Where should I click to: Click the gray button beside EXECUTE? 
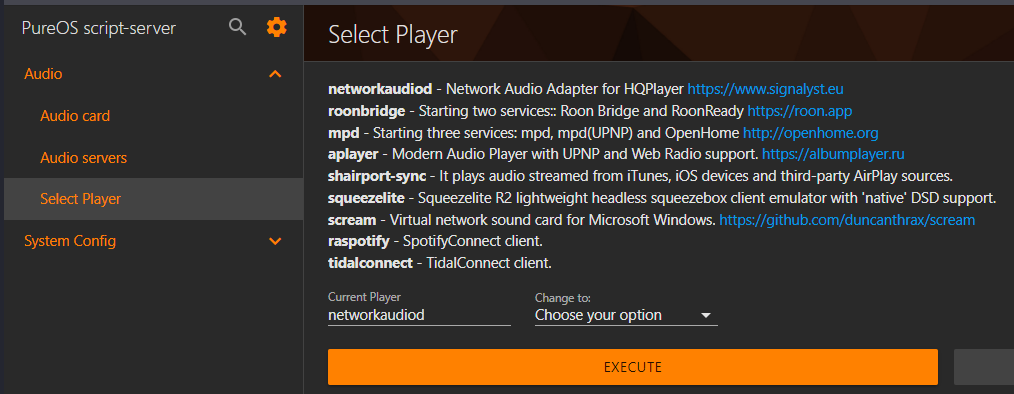point(984,367)
